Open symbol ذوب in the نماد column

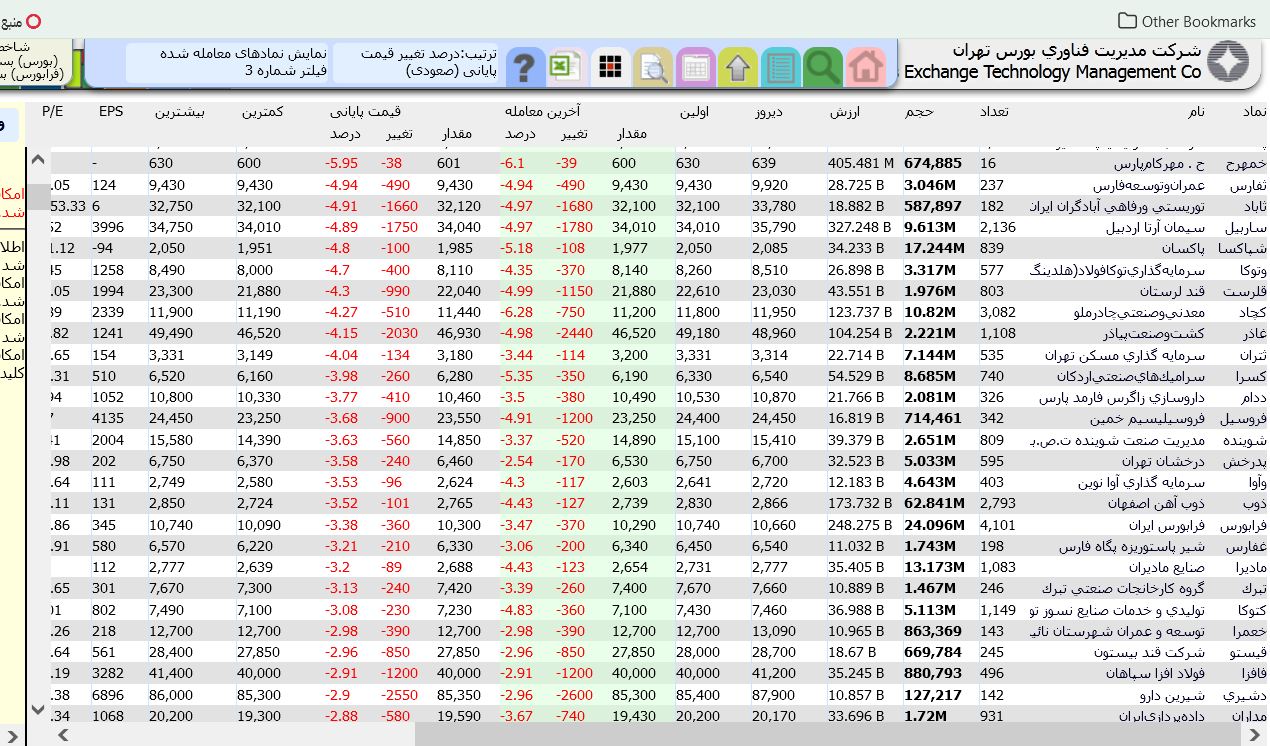[x=1255, y=503]
